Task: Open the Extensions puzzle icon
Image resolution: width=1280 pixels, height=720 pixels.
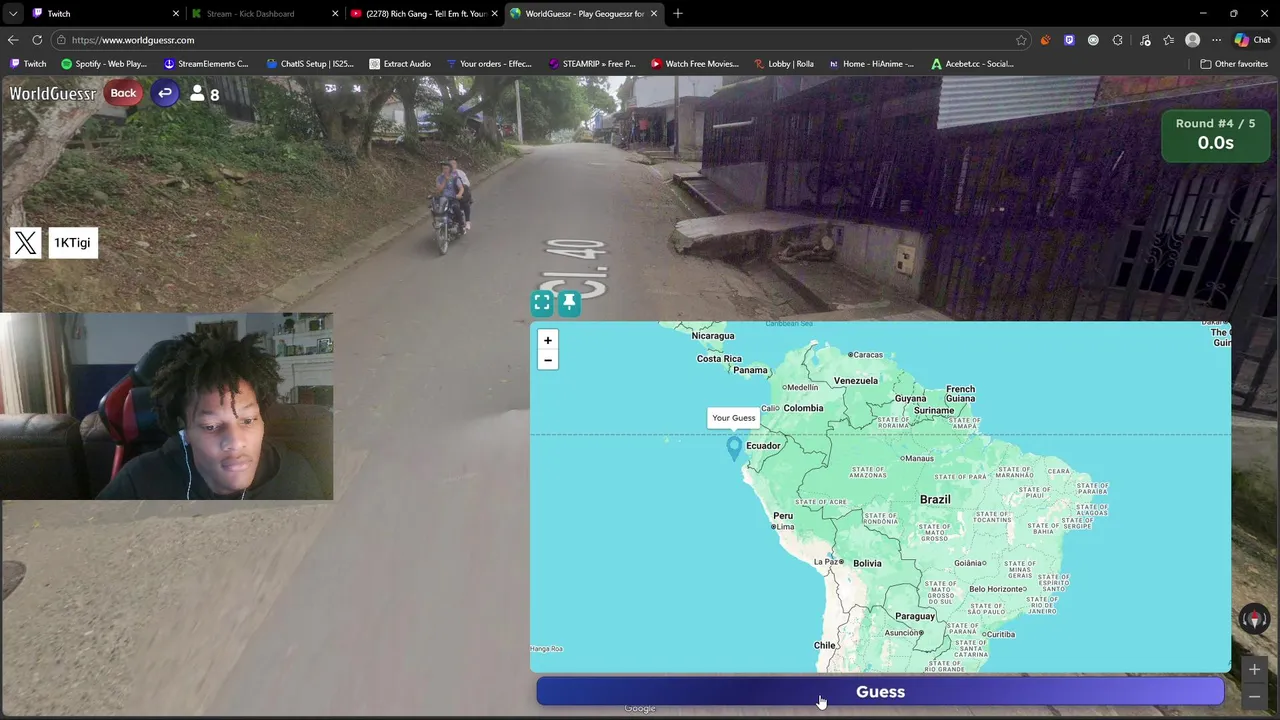Action: [x=1118, y=40]
